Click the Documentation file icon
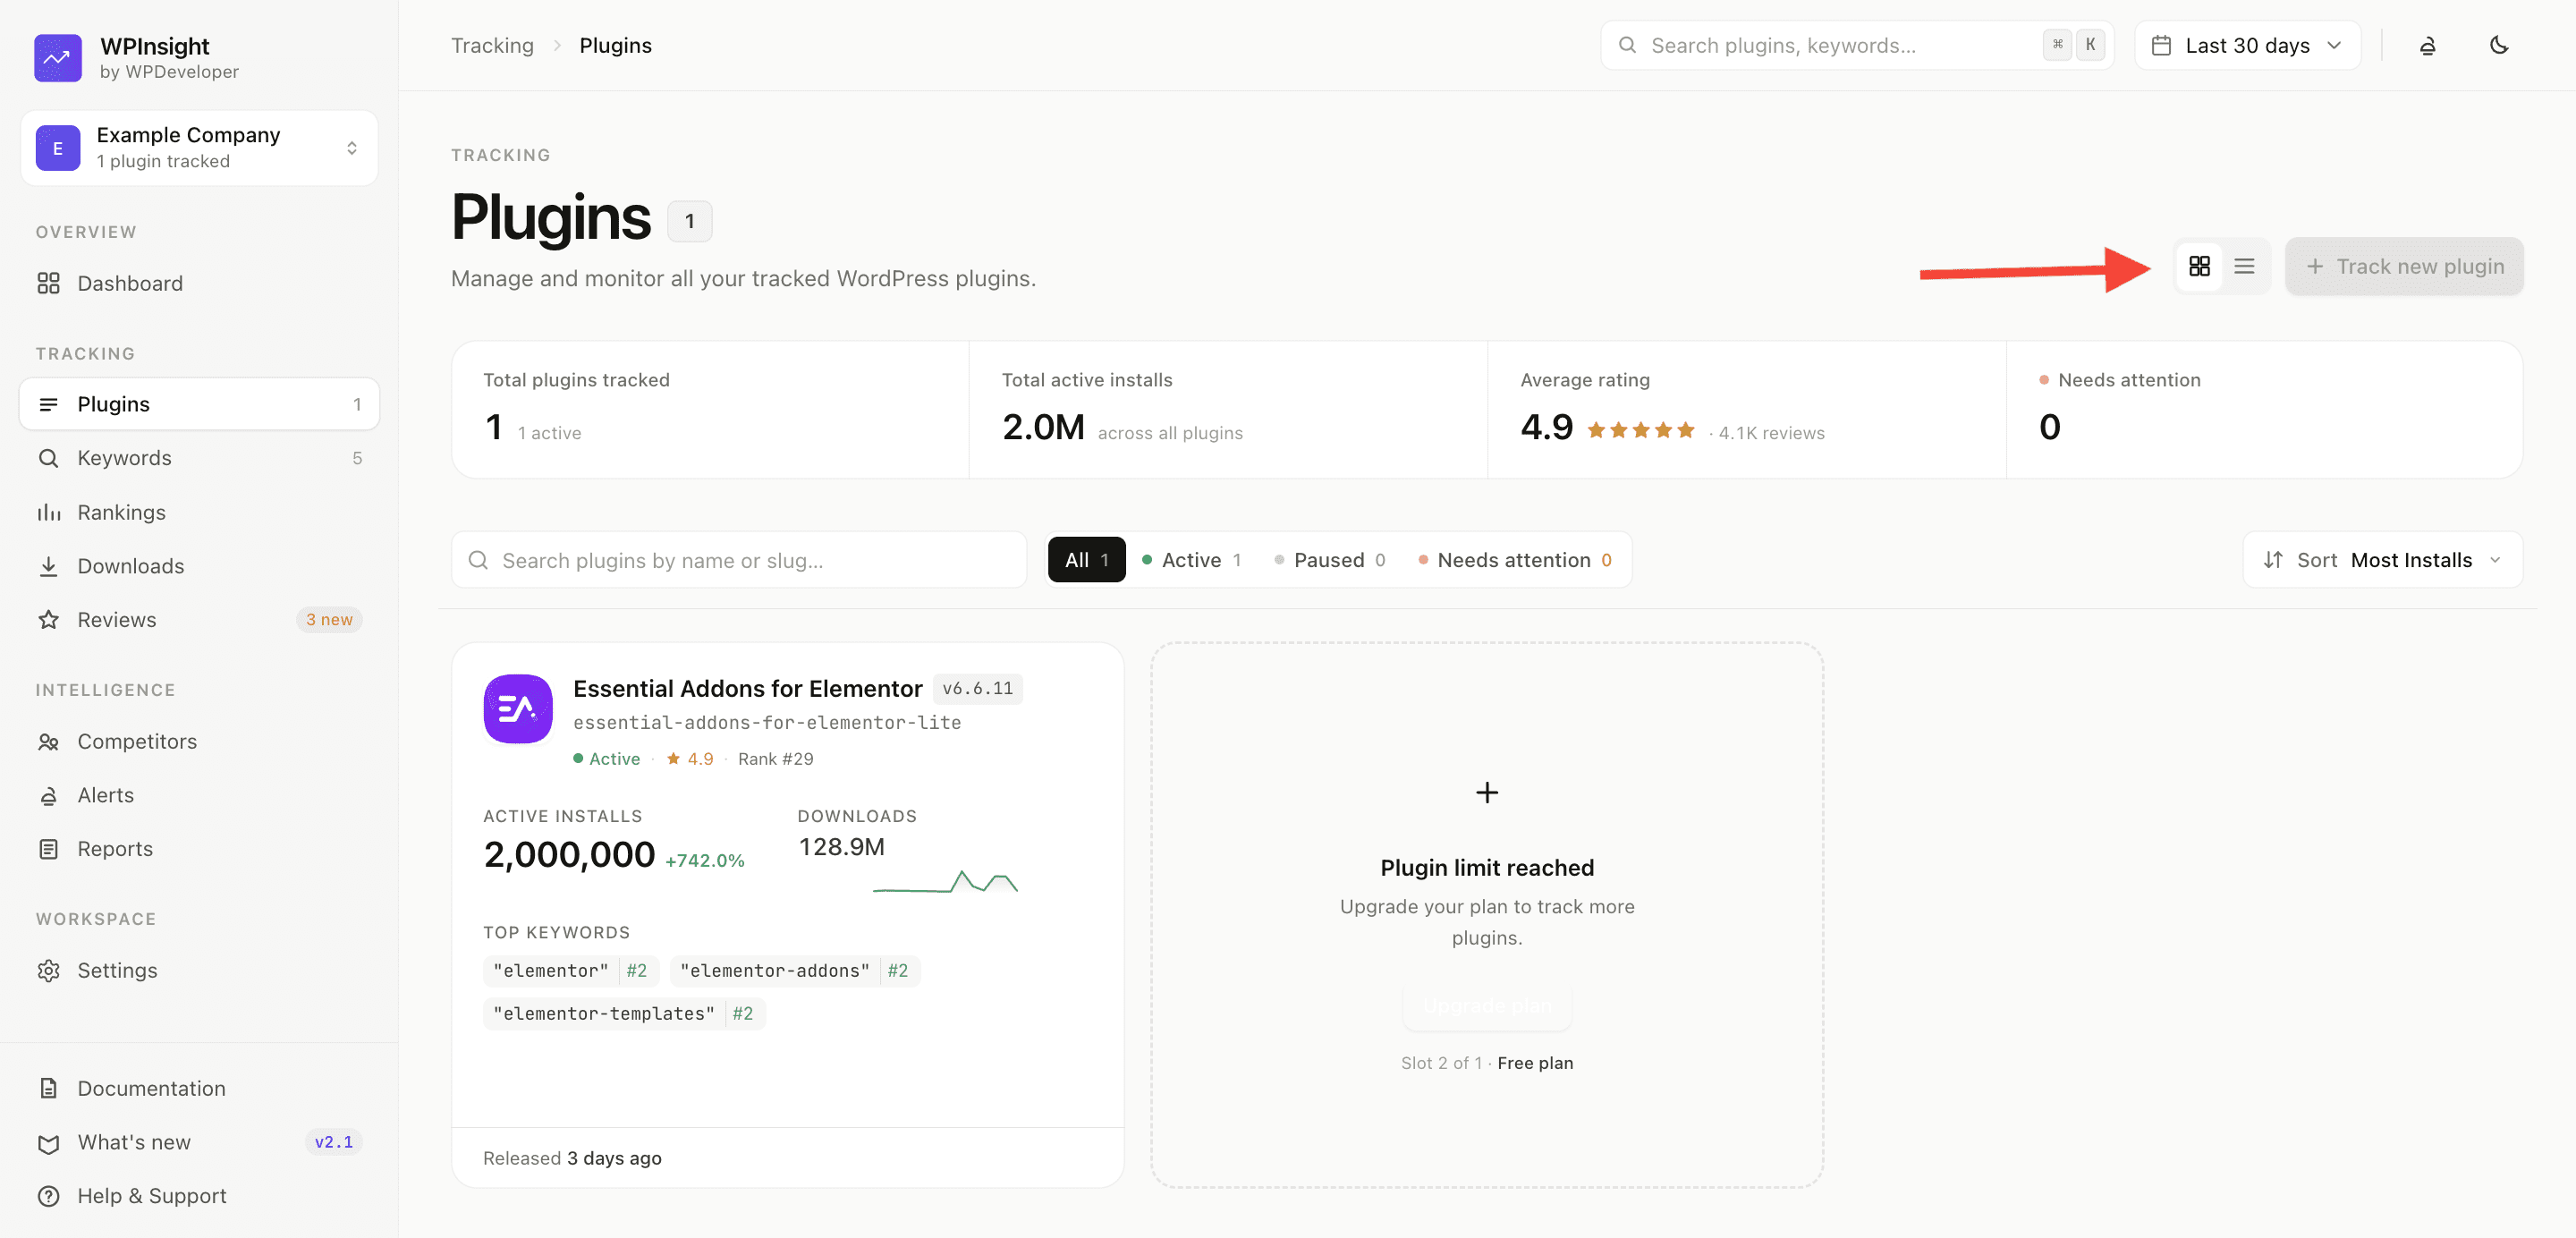This screenshot has width=2576, height=1238. [x=48, y=1088]
